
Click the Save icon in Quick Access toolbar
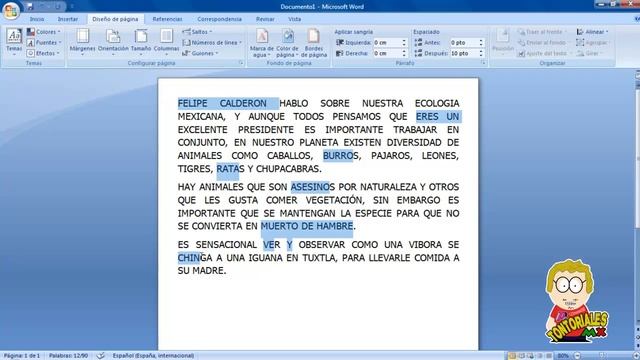[29, 6]
